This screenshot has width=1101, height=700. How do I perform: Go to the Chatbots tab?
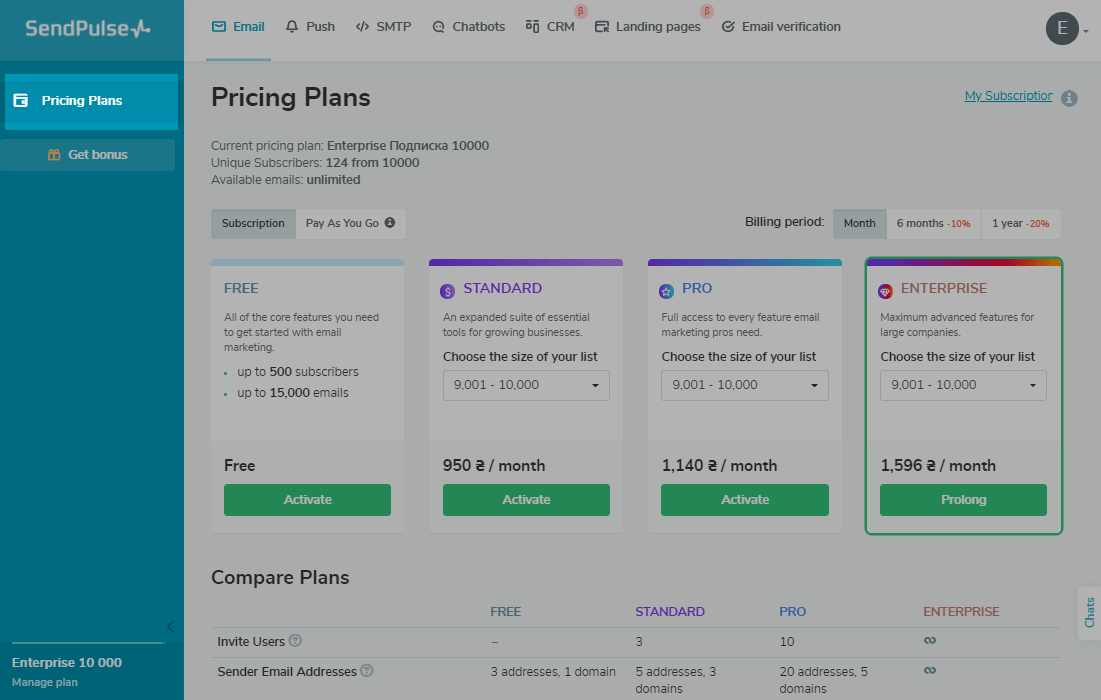click(x=468, y=27)
